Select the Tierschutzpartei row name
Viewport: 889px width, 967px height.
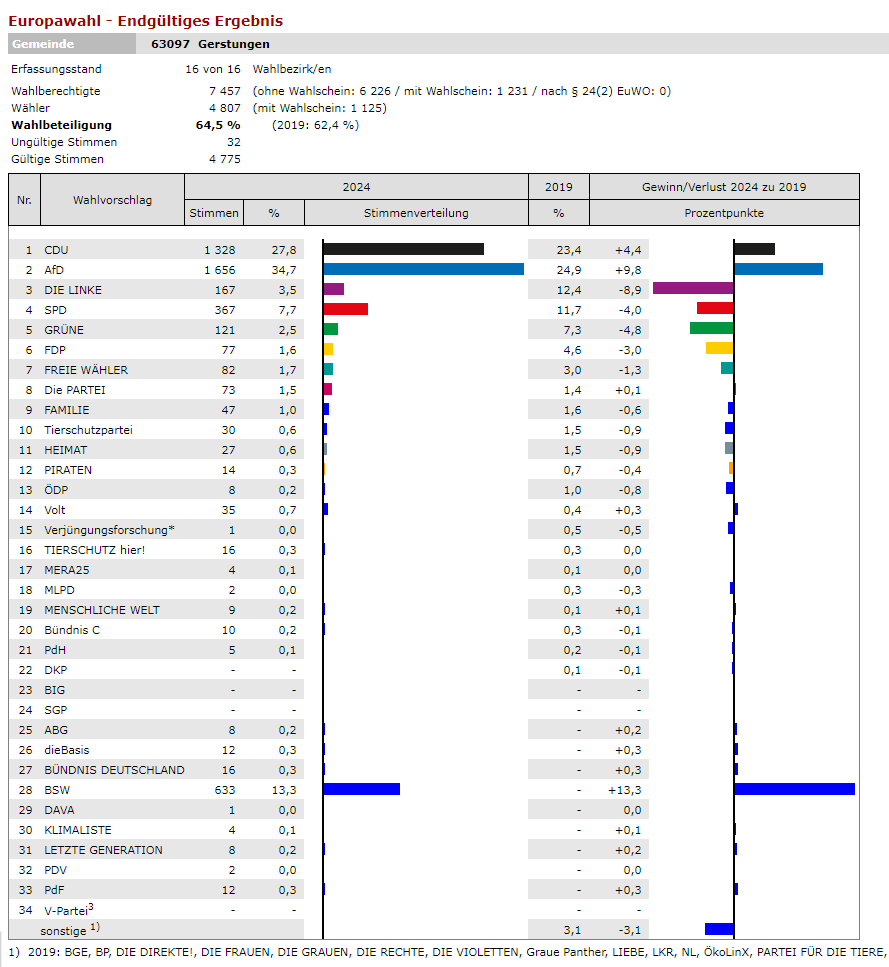(x=88, y=430)
